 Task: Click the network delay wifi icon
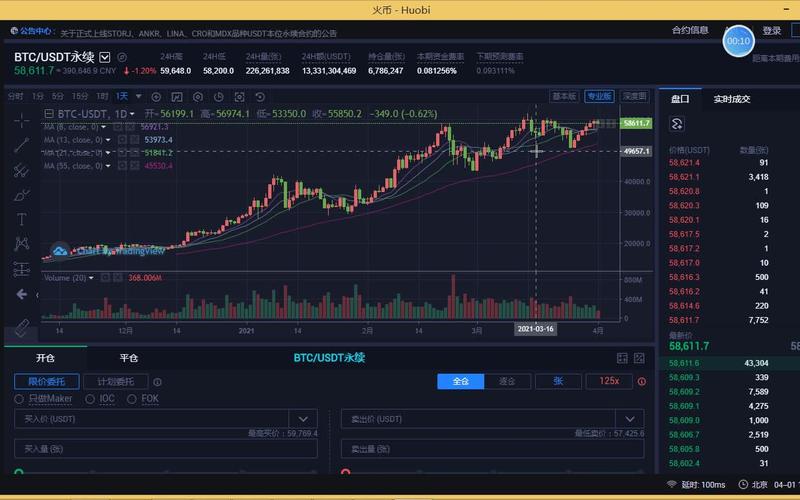[672, 484]
